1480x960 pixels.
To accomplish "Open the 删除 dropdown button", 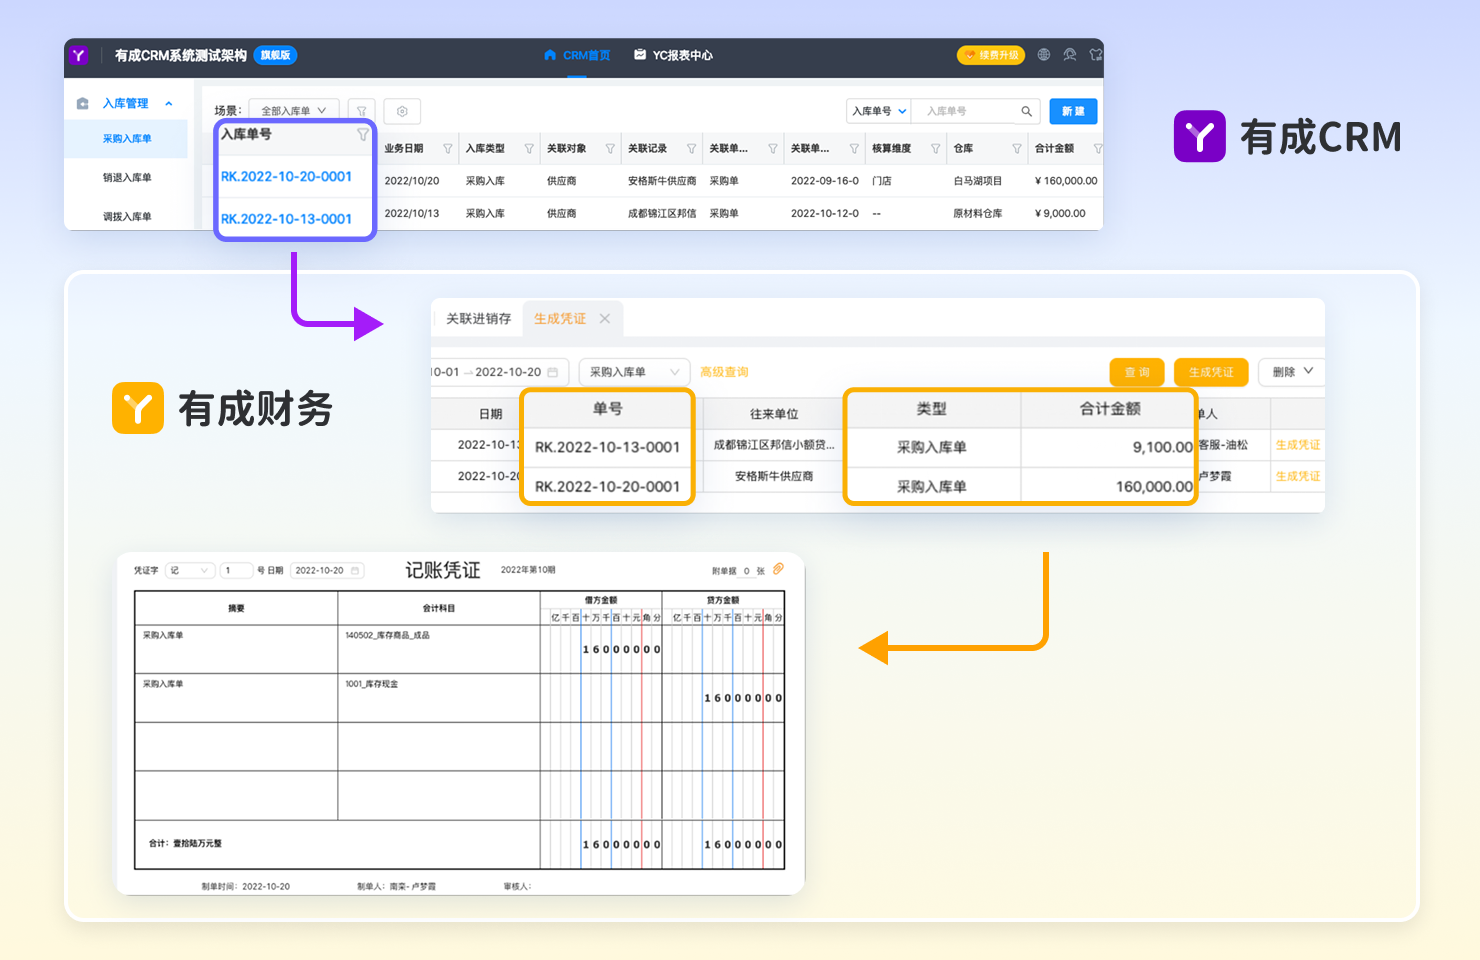I will (1292, 372).
